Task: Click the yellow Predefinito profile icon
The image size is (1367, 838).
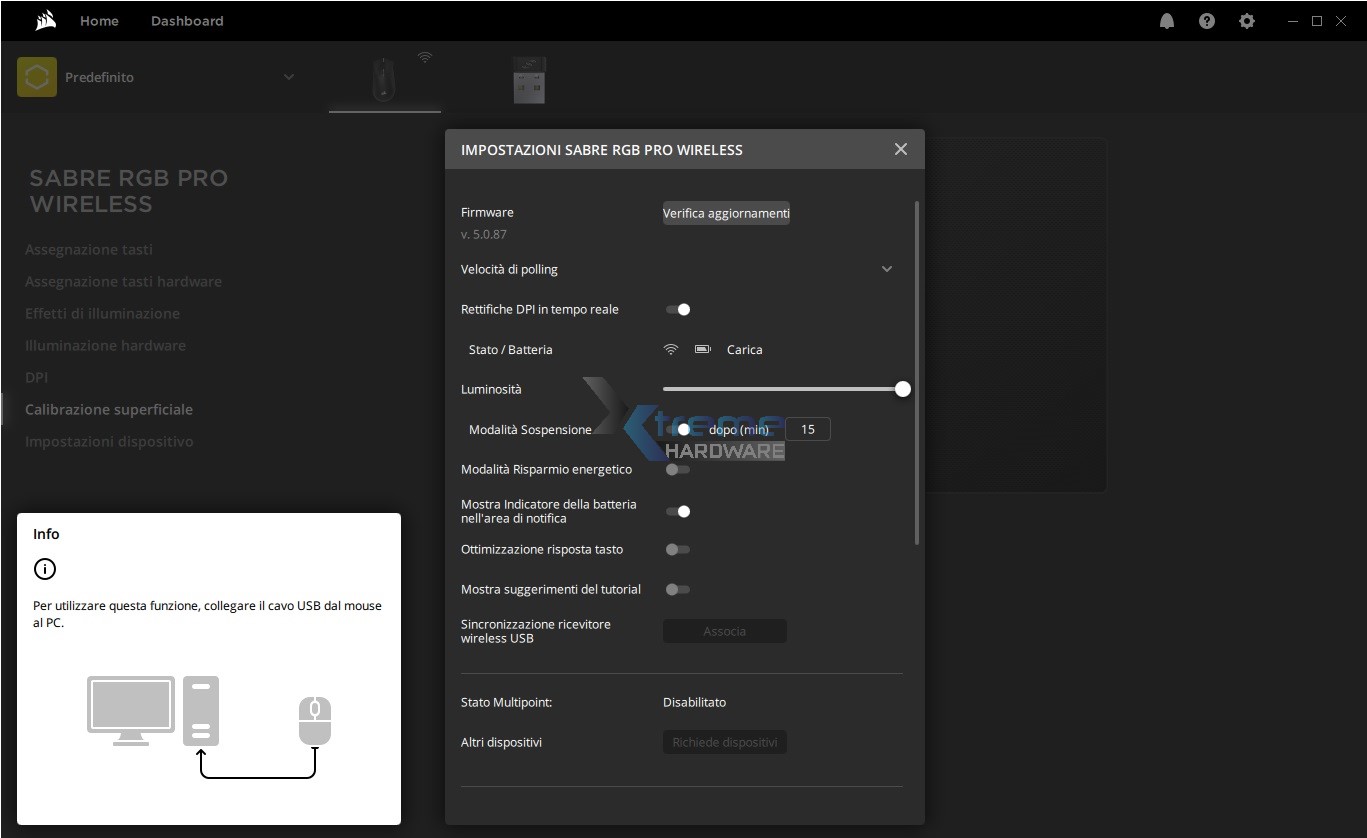Action: [37, 77]
